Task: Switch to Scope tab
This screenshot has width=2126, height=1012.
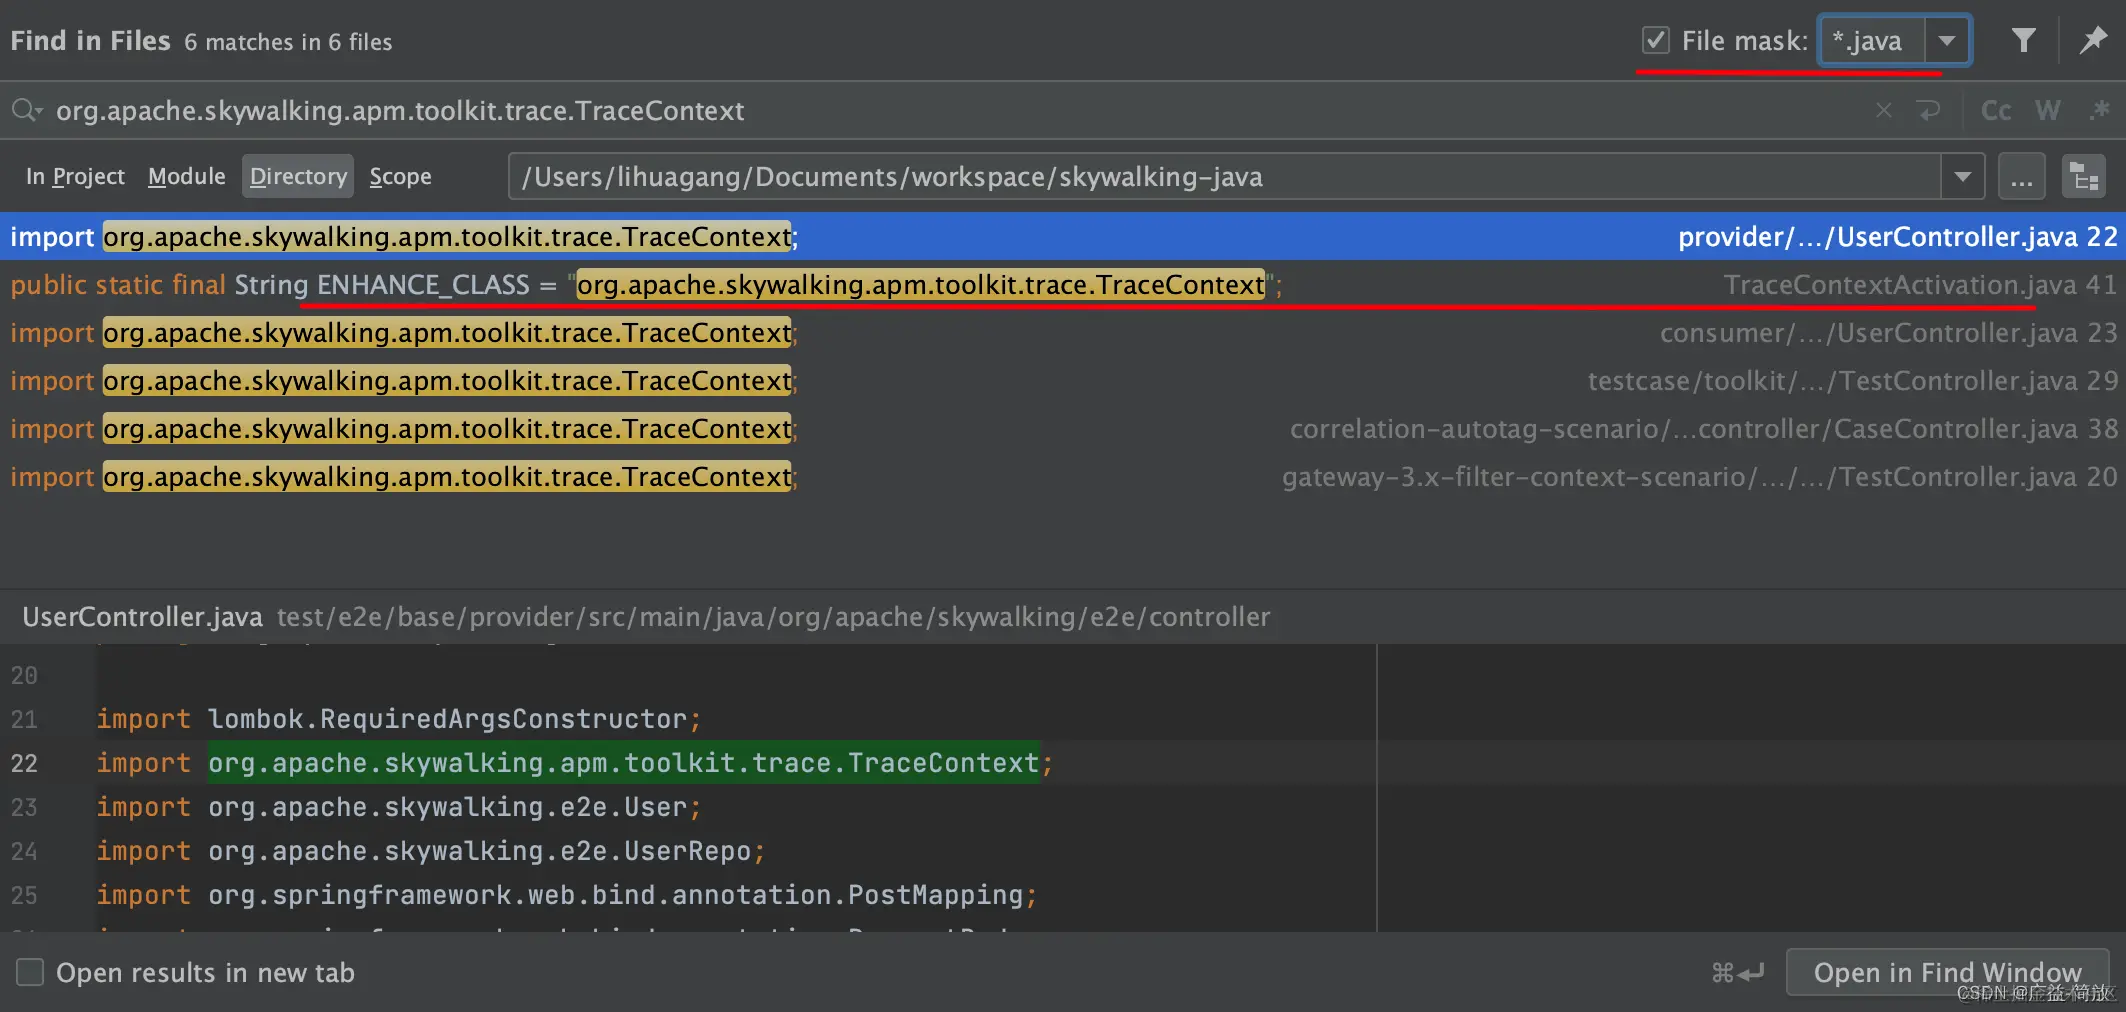Action: [400, 176]
